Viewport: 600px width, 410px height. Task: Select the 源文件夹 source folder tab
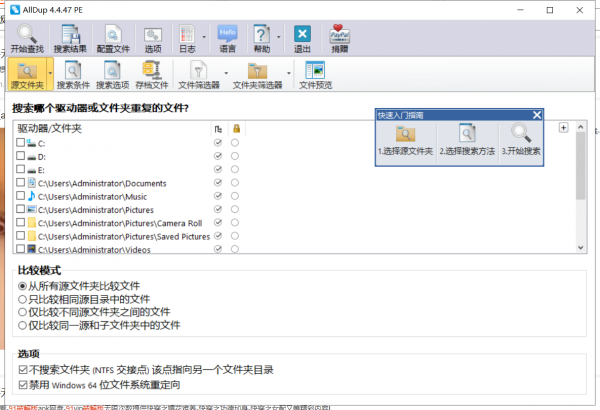tap(27, 74)
